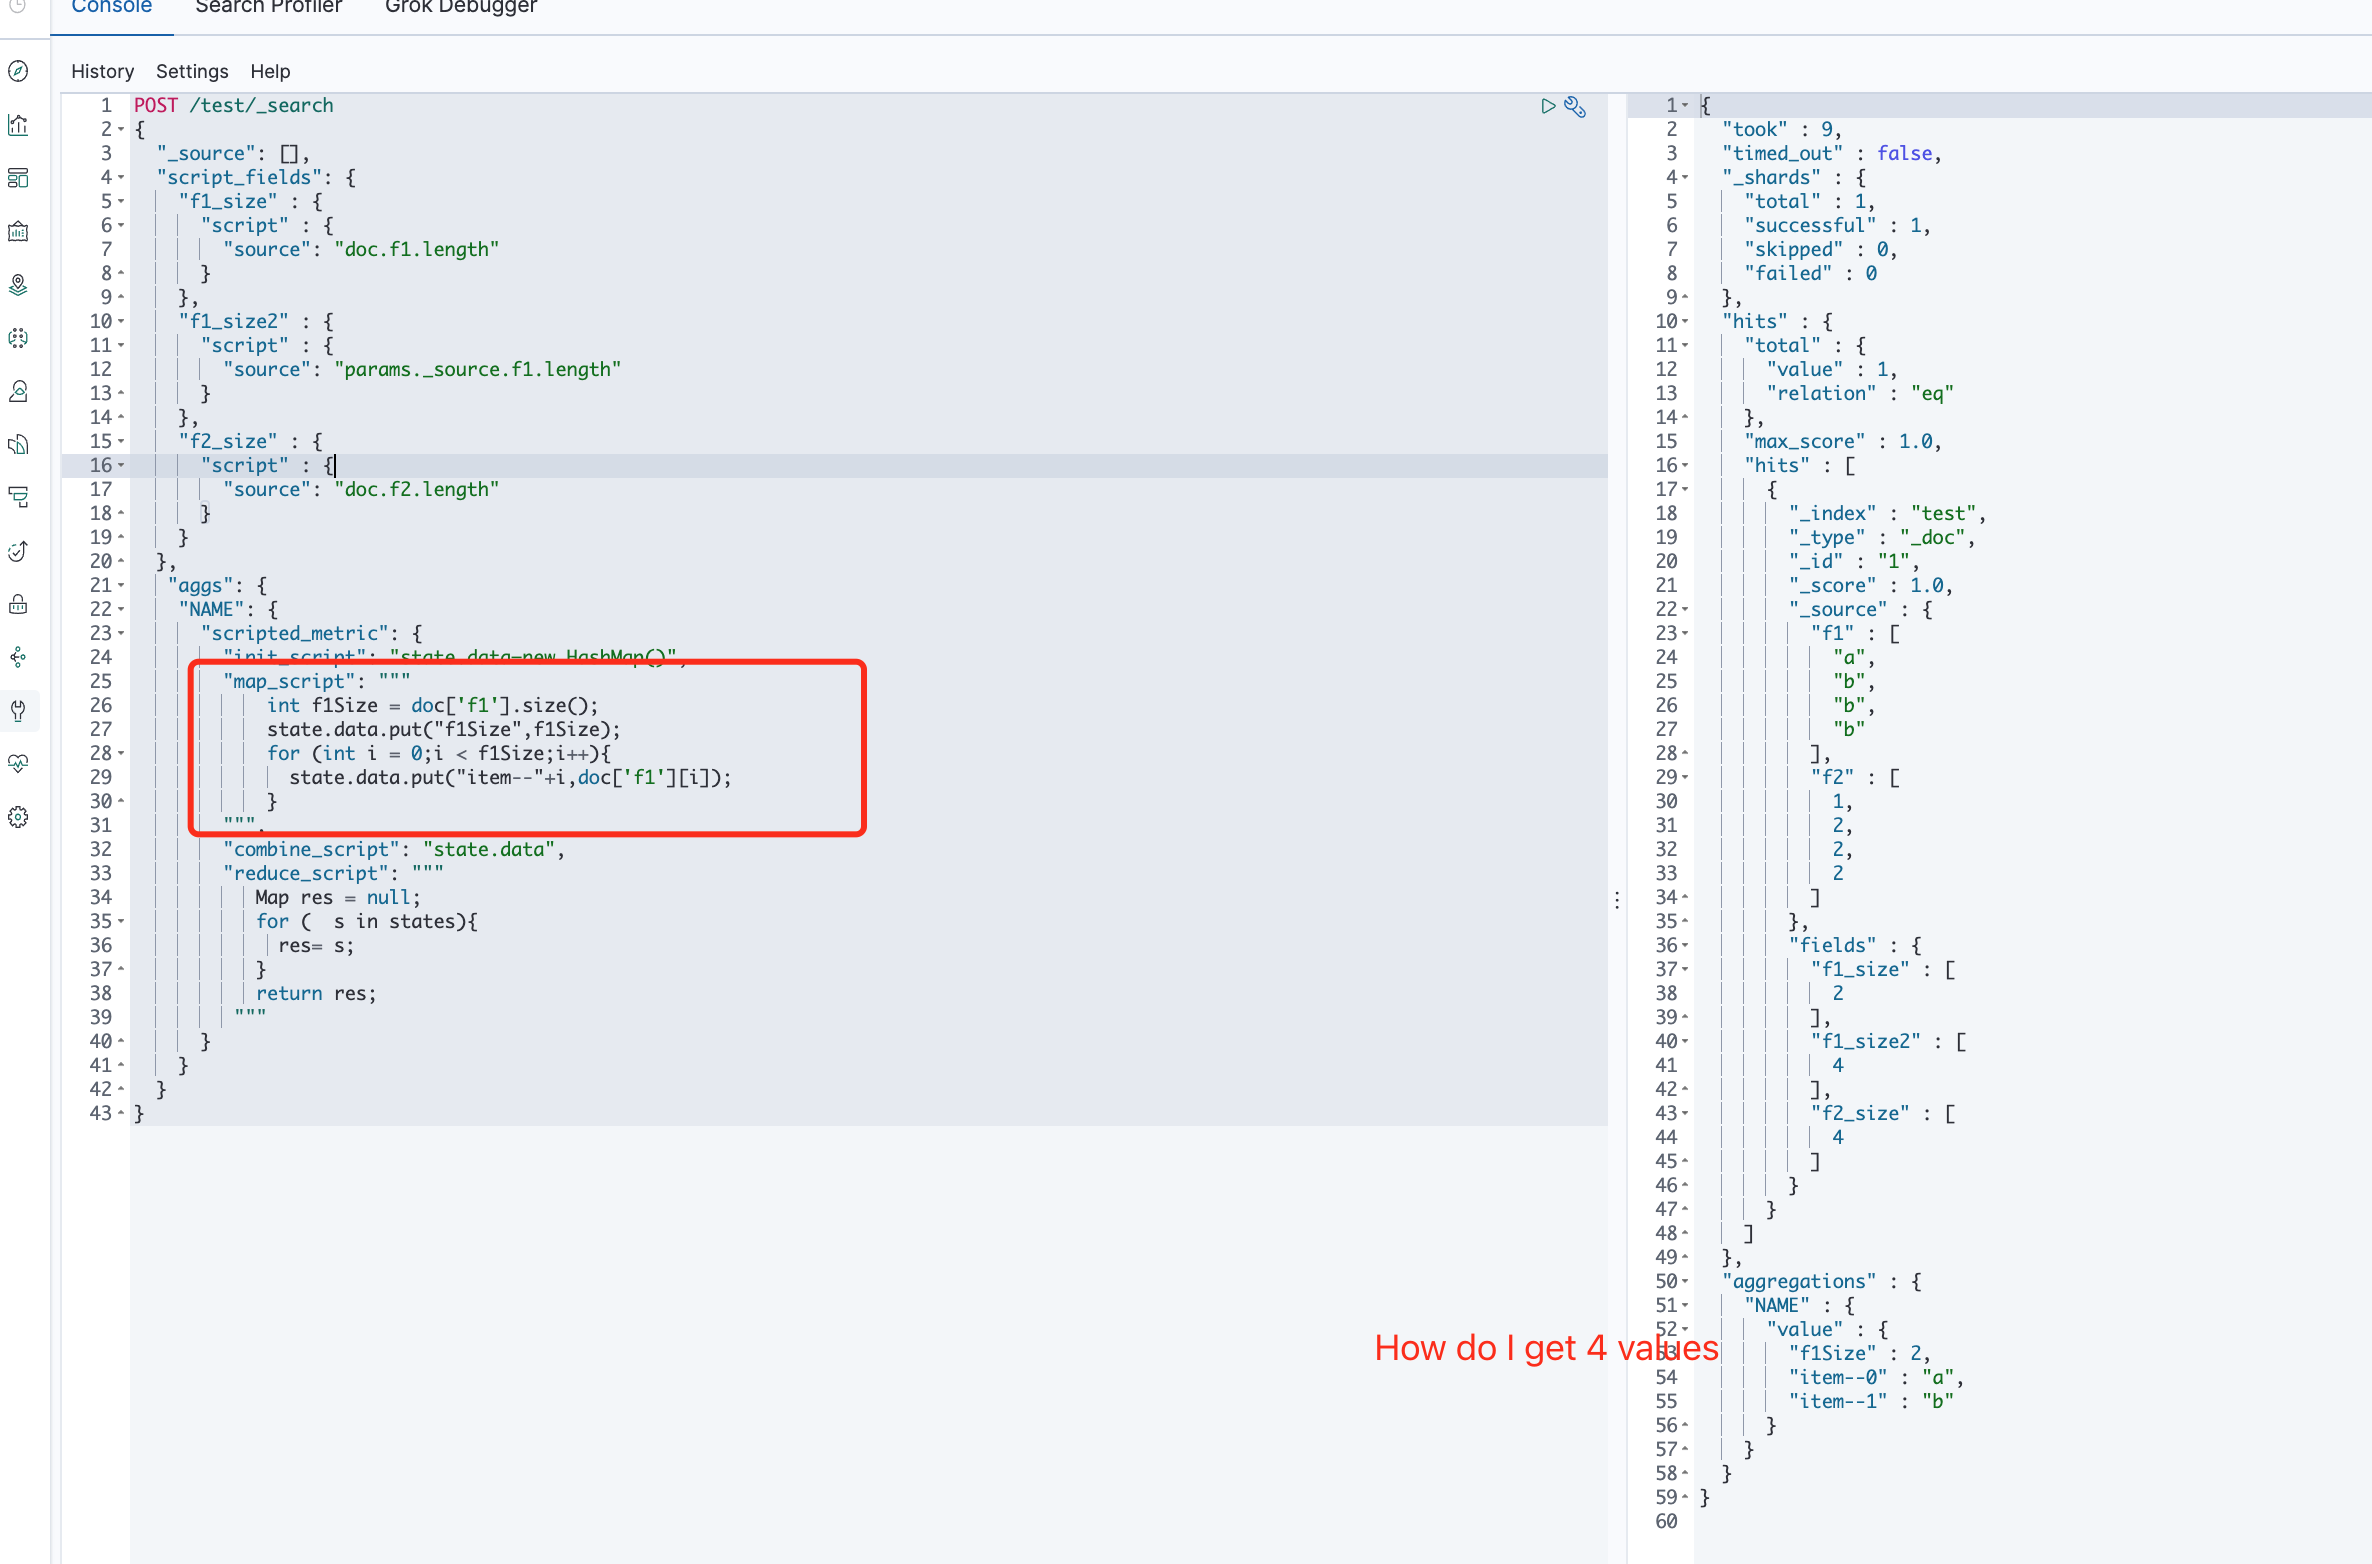Open the Dashboard app icon in sidebar
This screenshot has height=1564, width=2372.
[18, 178]
